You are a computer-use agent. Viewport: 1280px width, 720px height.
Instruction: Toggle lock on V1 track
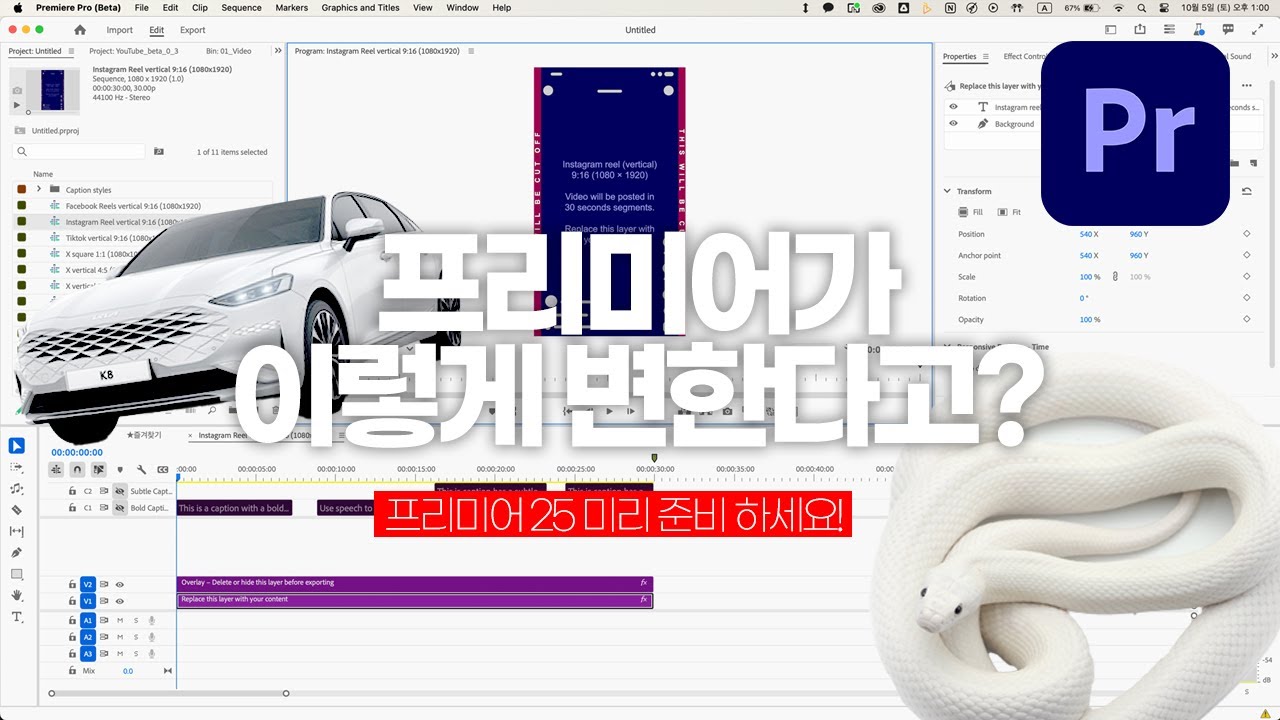click(72, 601)
